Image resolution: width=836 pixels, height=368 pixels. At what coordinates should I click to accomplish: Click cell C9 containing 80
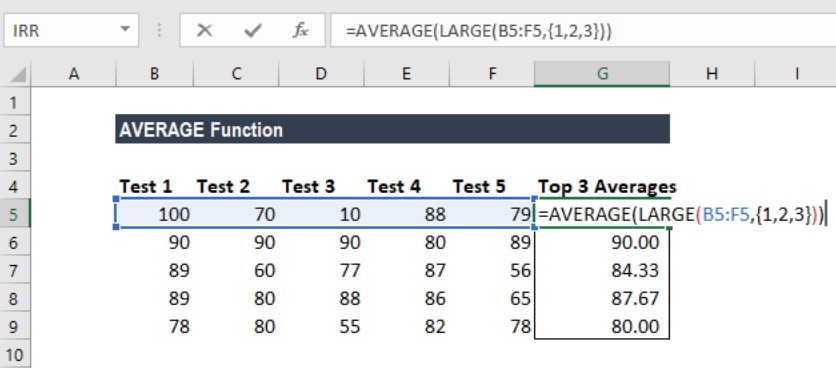236,326
